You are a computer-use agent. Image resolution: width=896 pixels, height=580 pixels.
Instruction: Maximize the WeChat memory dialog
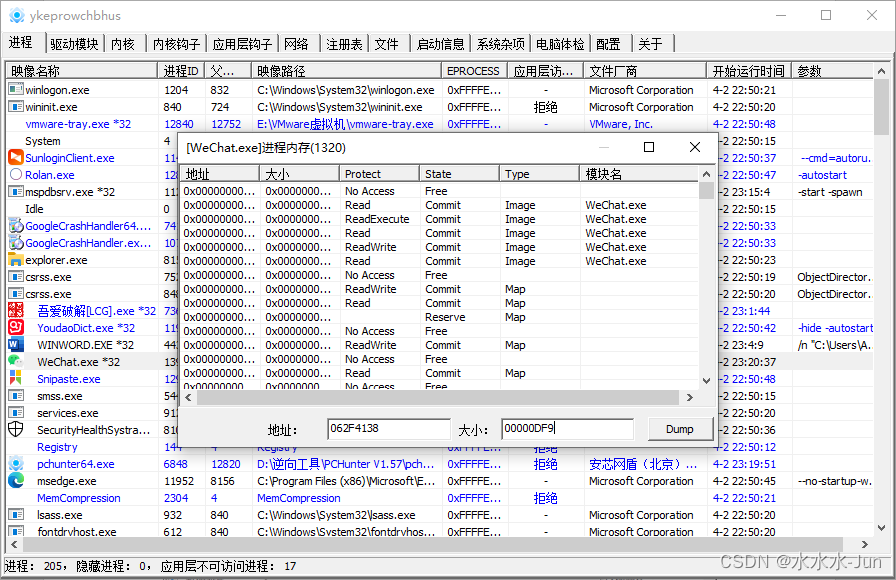pyautogui.click(x=649, y=147)
